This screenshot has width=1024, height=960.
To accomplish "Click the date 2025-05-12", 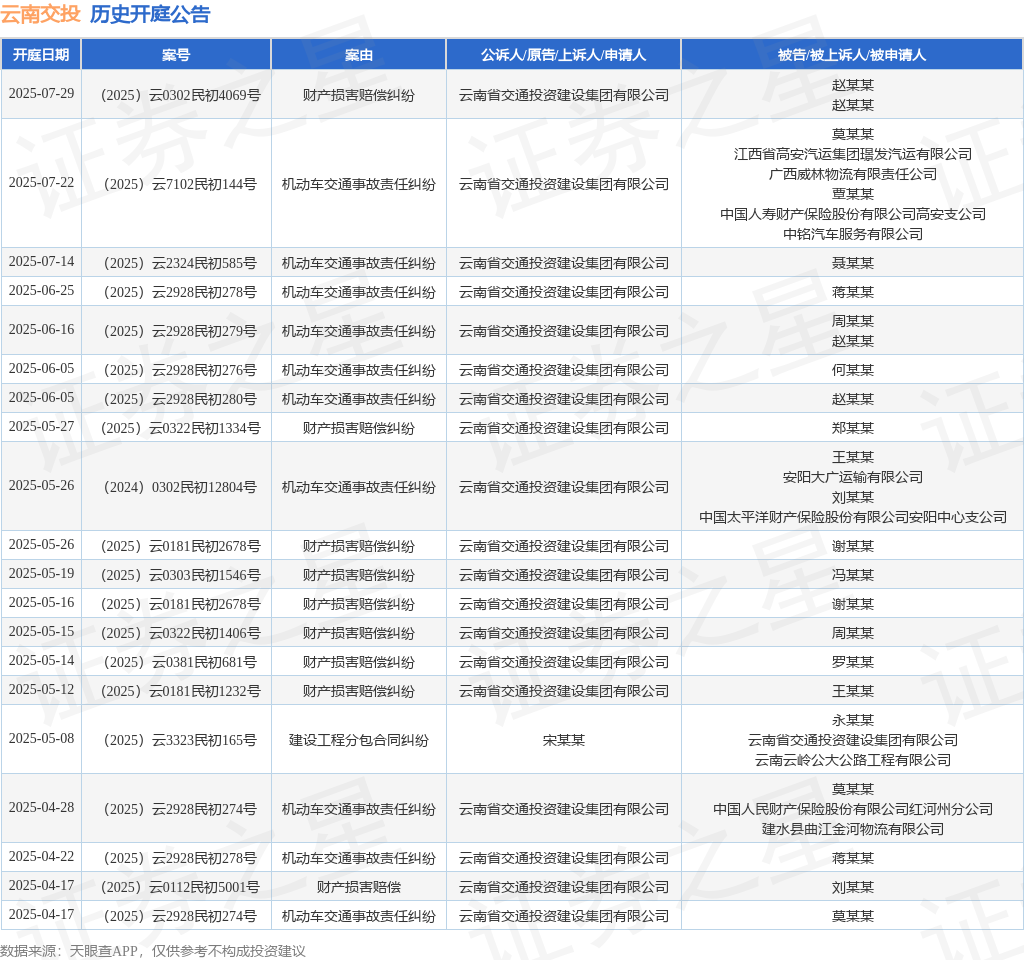I will [x=41, y=689].
